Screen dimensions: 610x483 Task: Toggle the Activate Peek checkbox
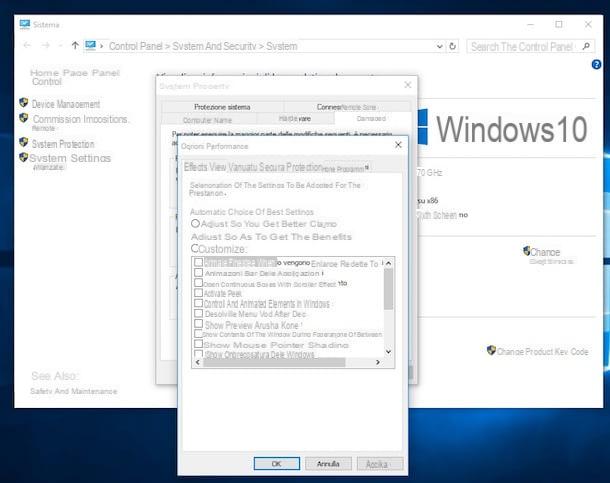pos(198,293)
